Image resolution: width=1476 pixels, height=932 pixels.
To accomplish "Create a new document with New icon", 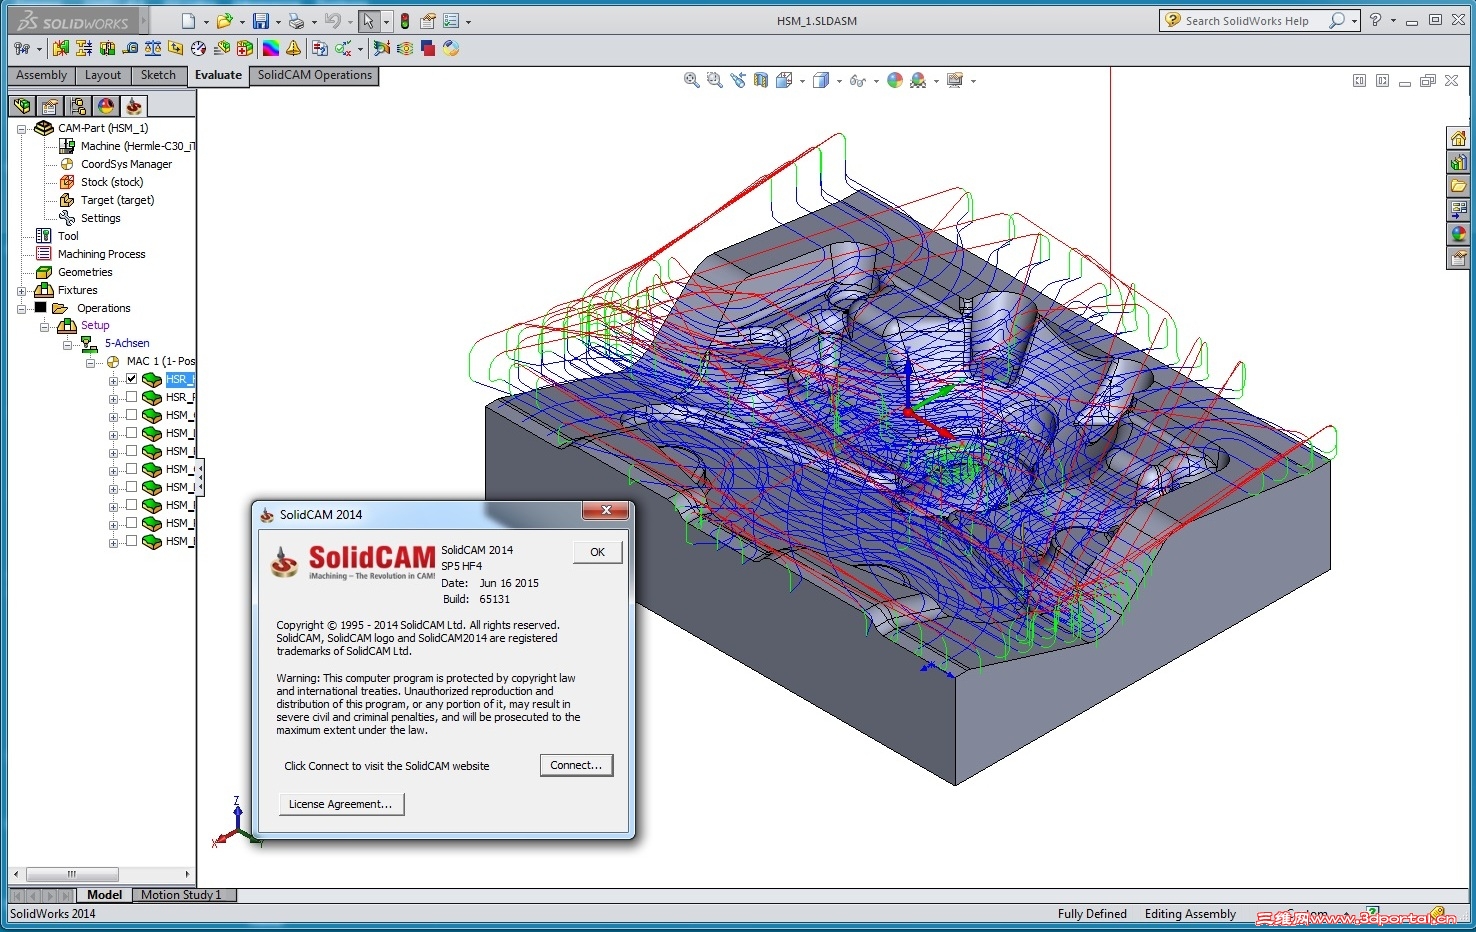I will tap(188, 21).
